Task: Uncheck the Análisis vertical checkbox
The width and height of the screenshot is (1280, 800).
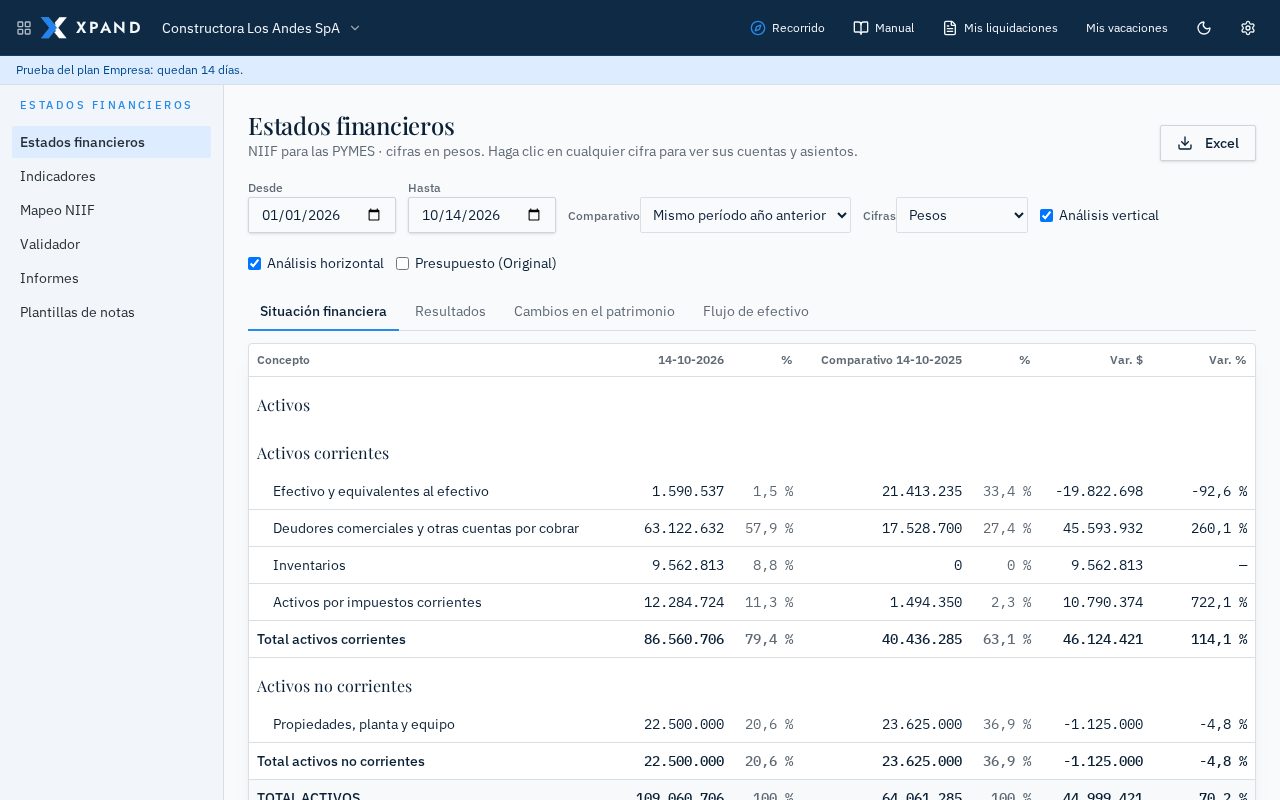Action: [x=1047, y=215]
